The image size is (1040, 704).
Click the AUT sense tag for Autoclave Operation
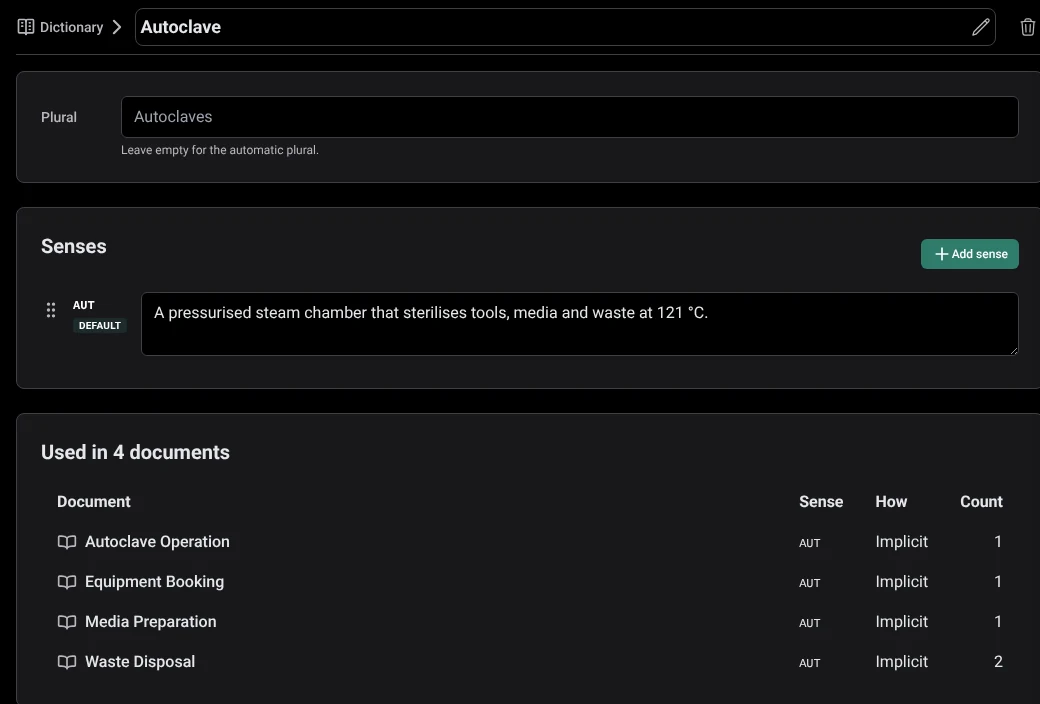pos(809,543)
